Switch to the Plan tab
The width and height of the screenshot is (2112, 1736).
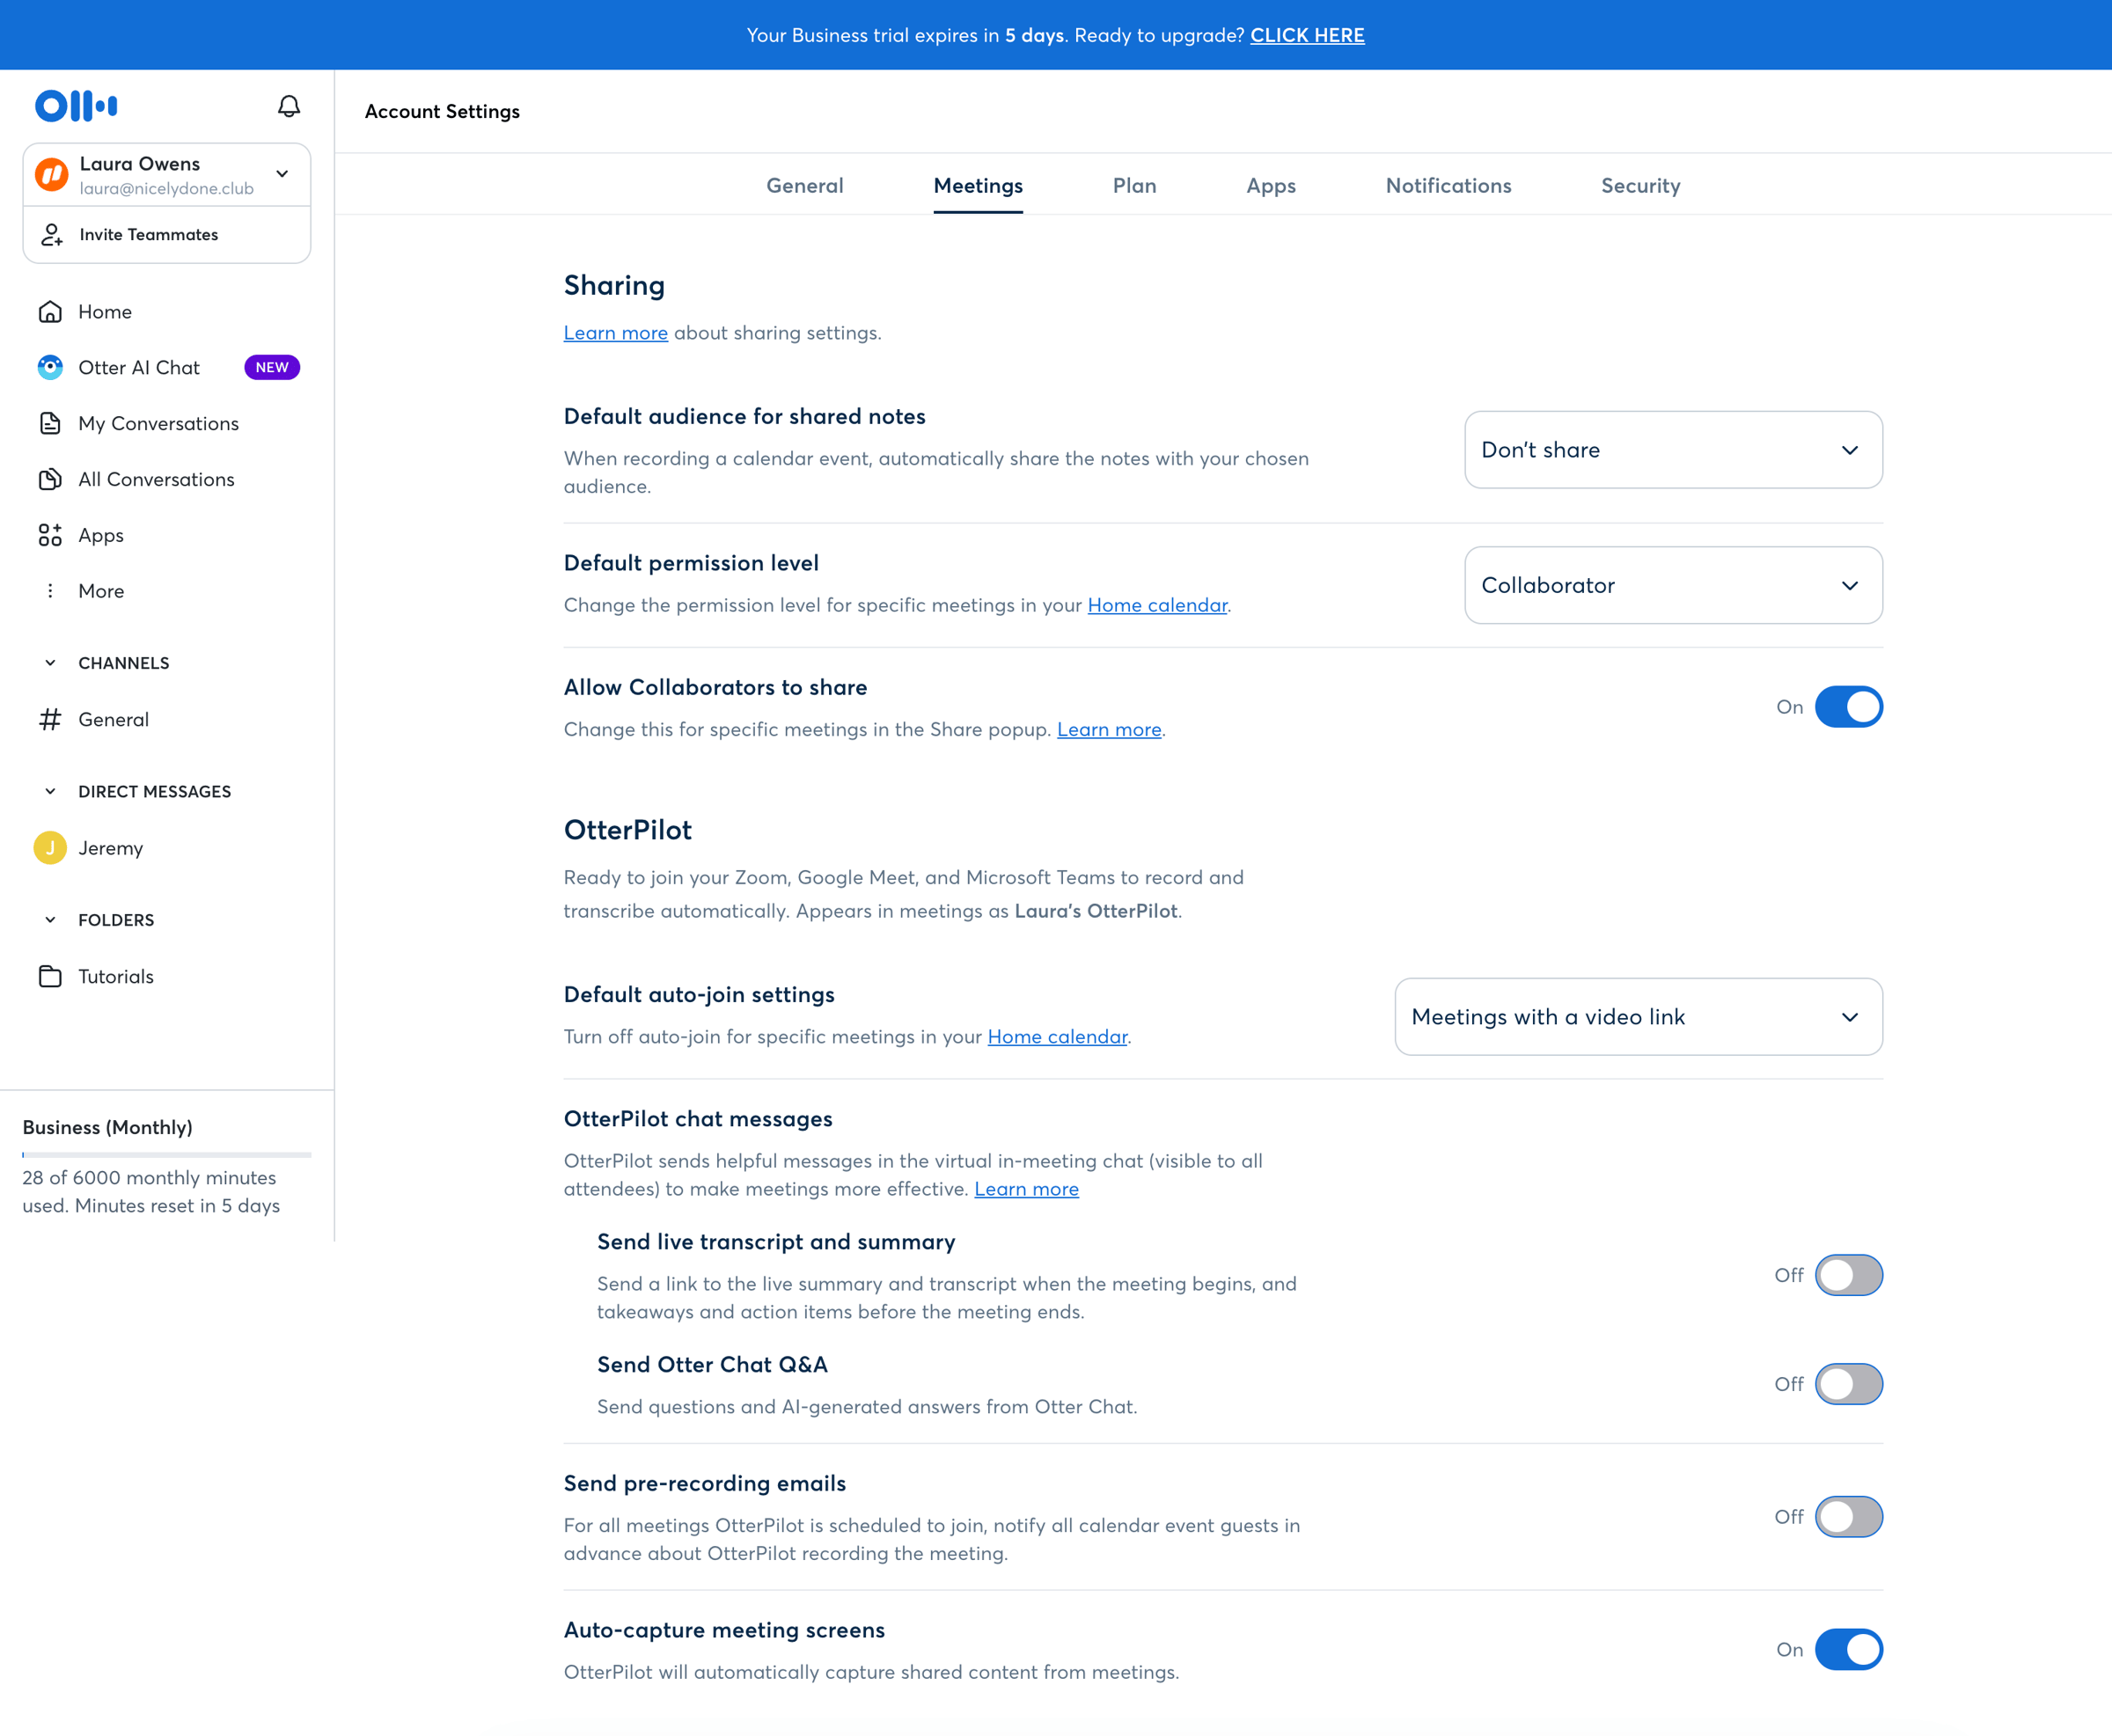pos(1134,186)
